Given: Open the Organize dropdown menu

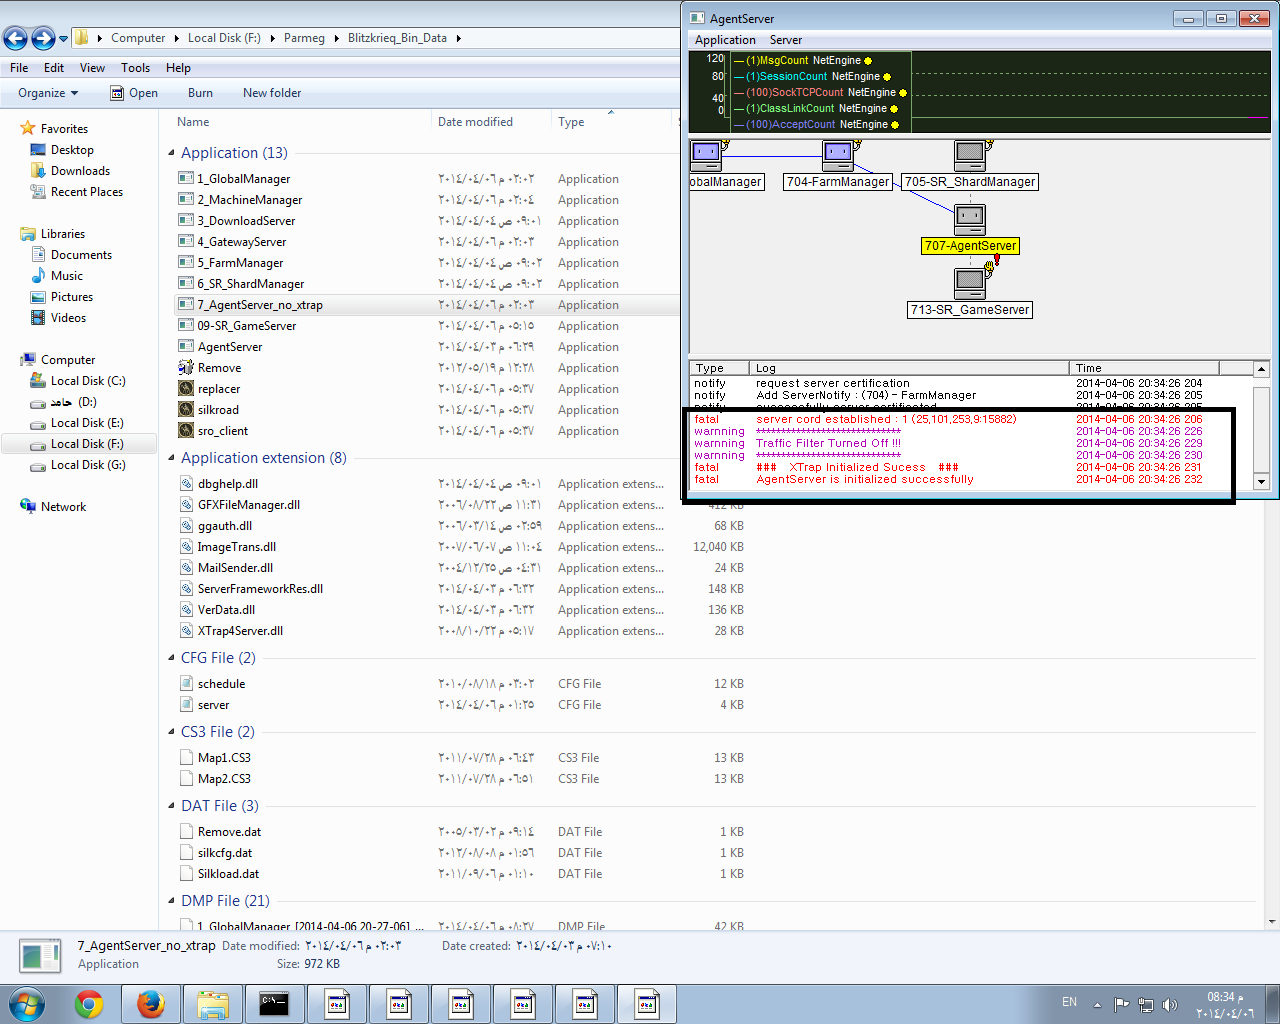Looking at the screenshot, I should pos(47,93).
